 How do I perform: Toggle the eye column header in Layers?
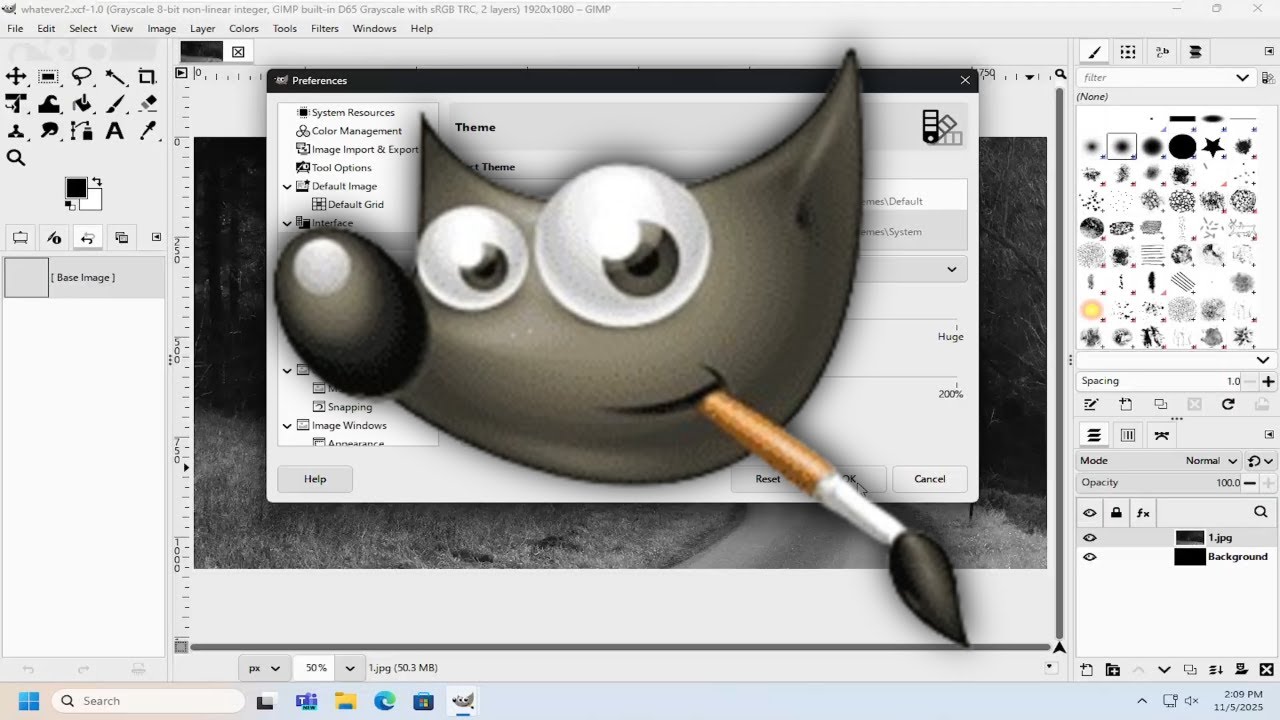pyautogui.click(x=1090, y=513)
